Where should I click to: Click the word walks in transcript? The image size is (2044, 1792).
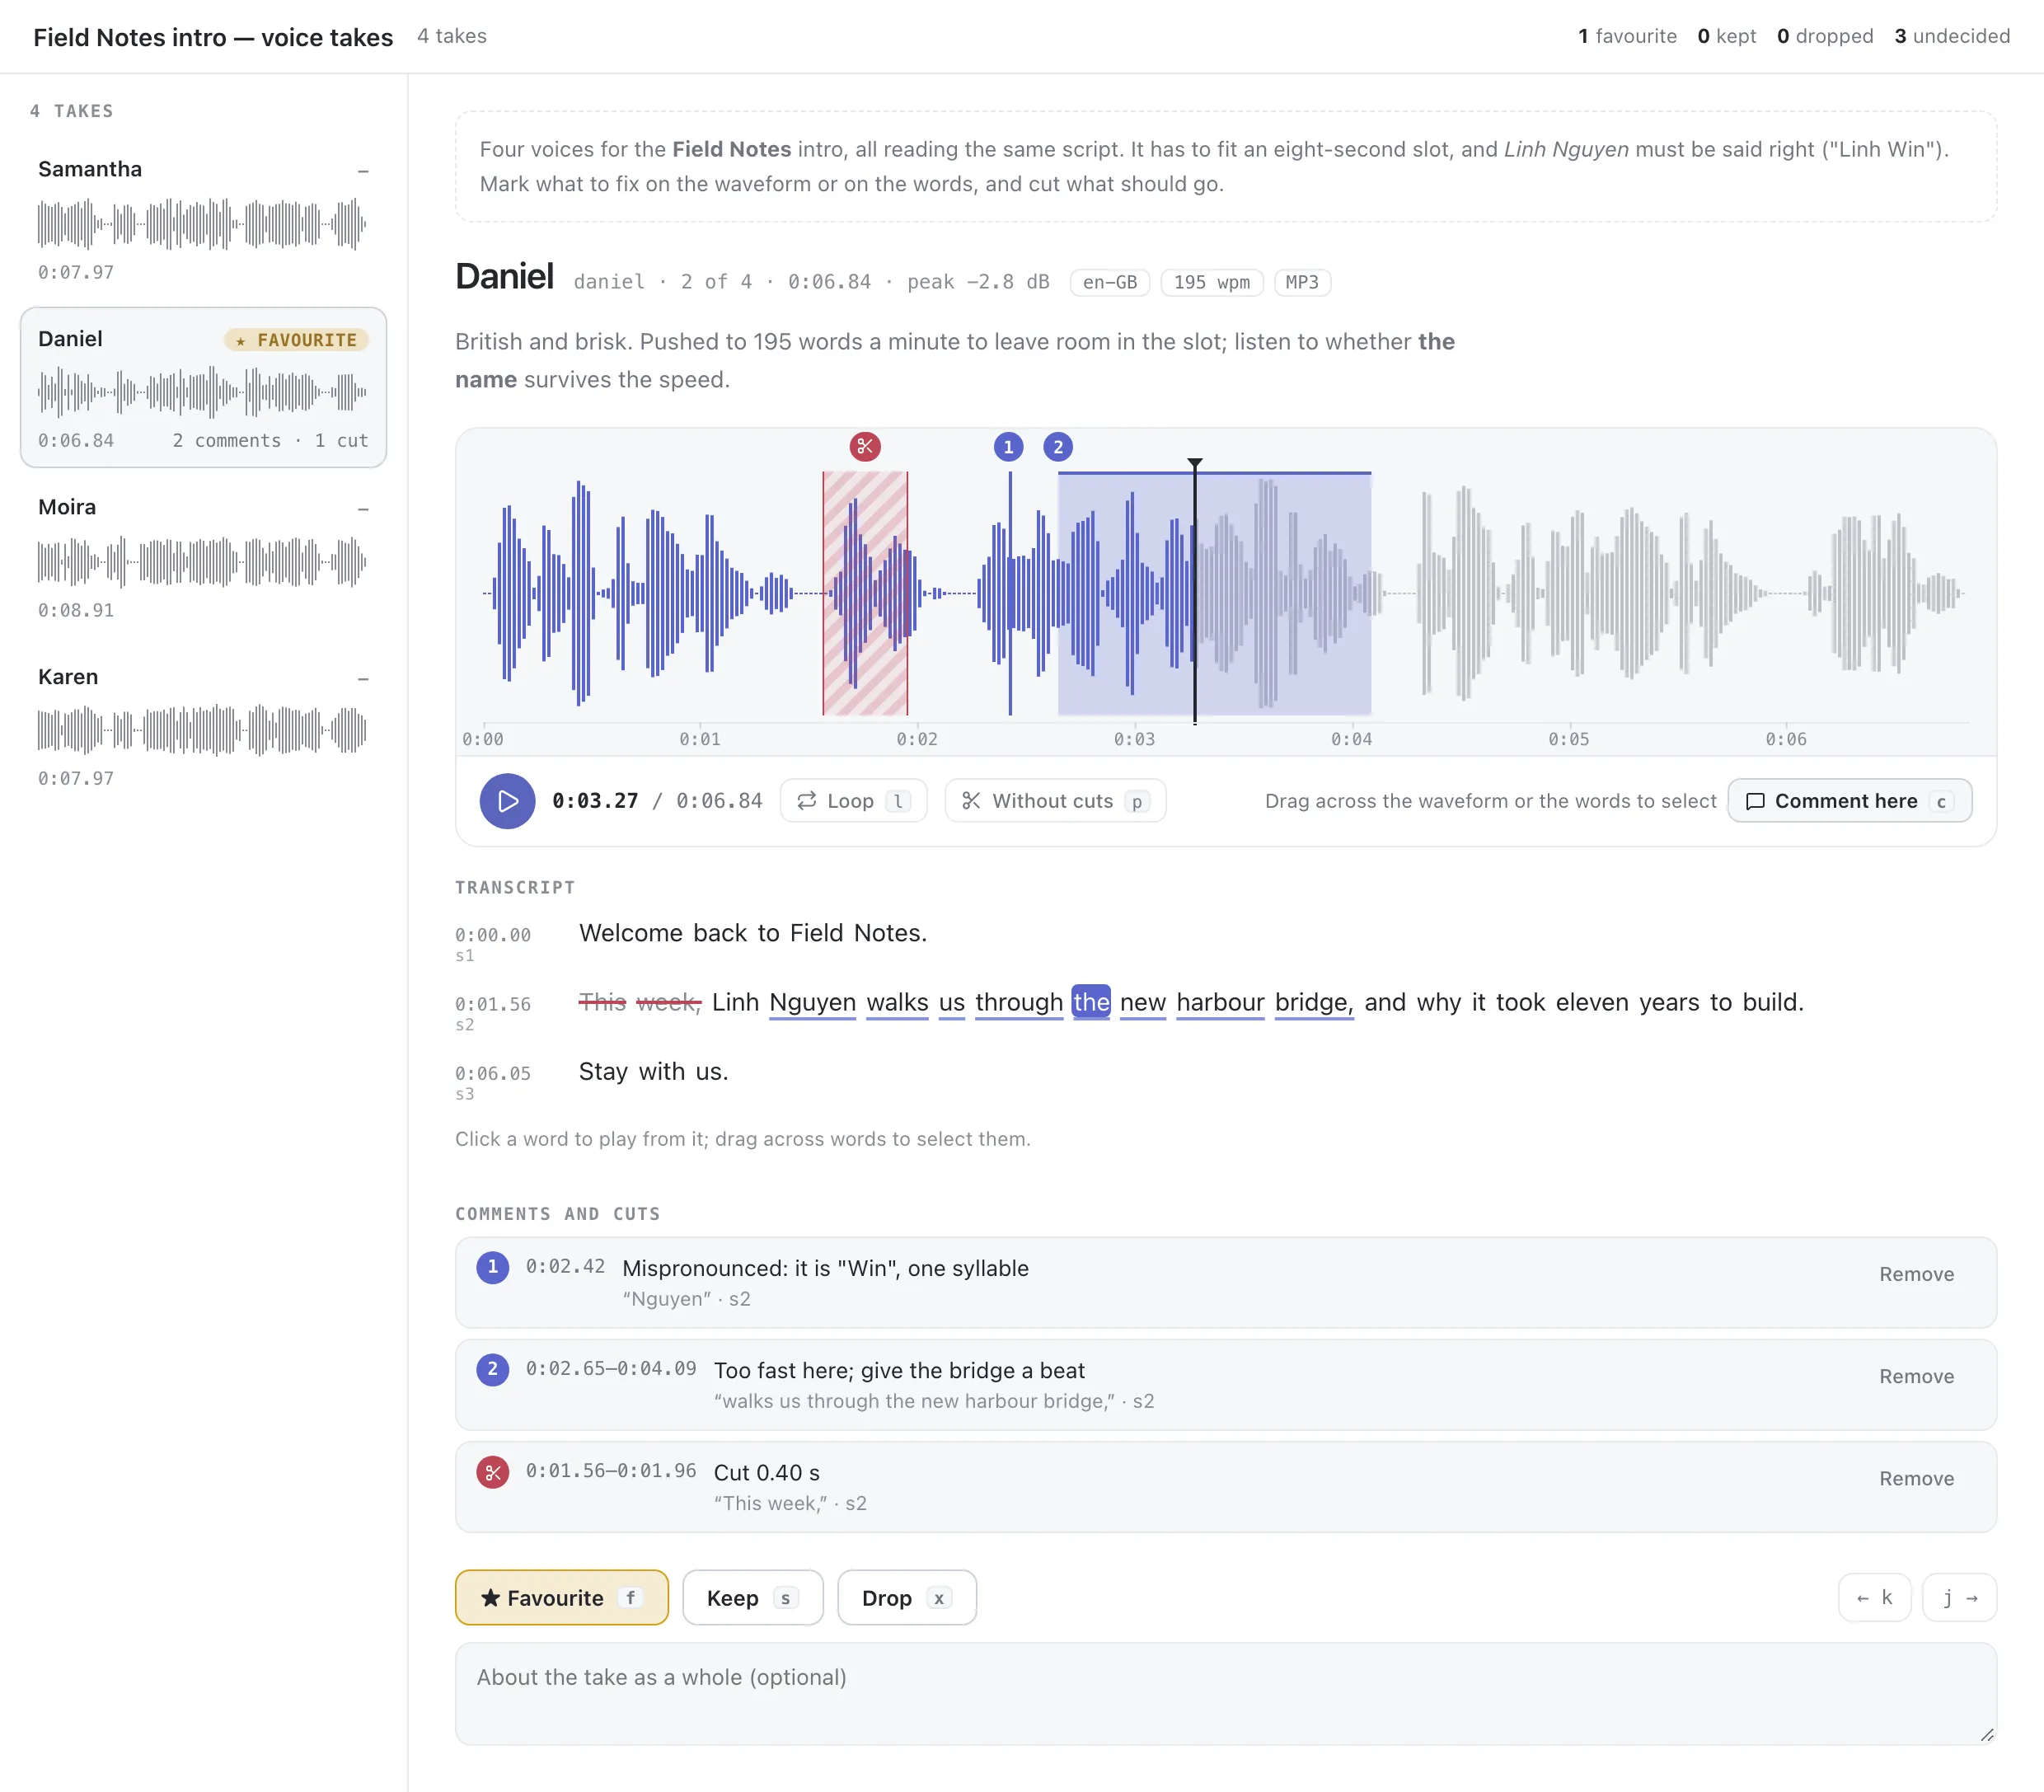point(897,1002)
